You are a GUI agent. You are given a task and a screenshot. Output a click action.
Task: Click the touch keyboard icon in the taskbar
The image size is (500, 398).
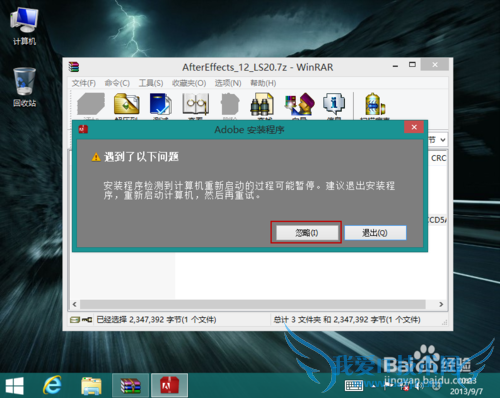(x=354, y=386)
